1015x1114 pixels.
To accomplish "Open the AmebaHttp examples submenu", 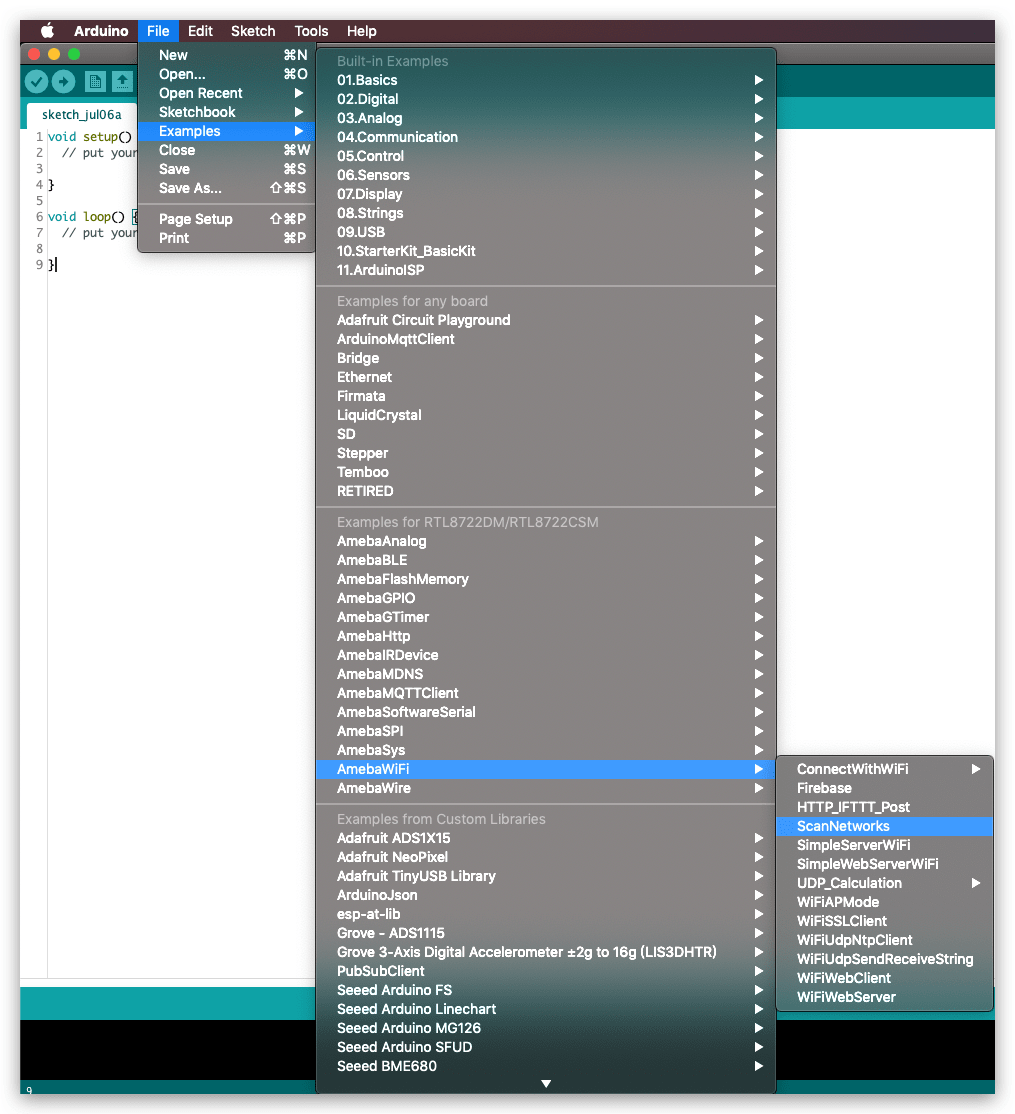I will 546,636.
